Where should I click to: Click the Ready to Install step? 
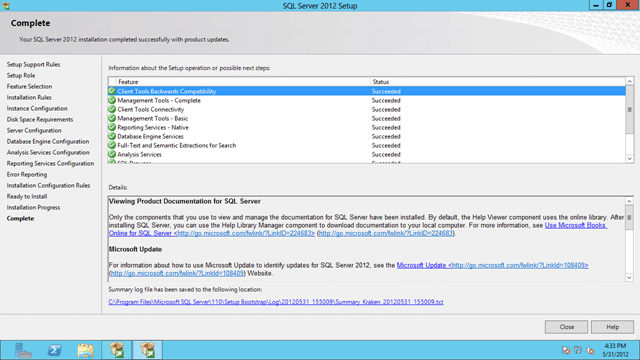[27, 197]
